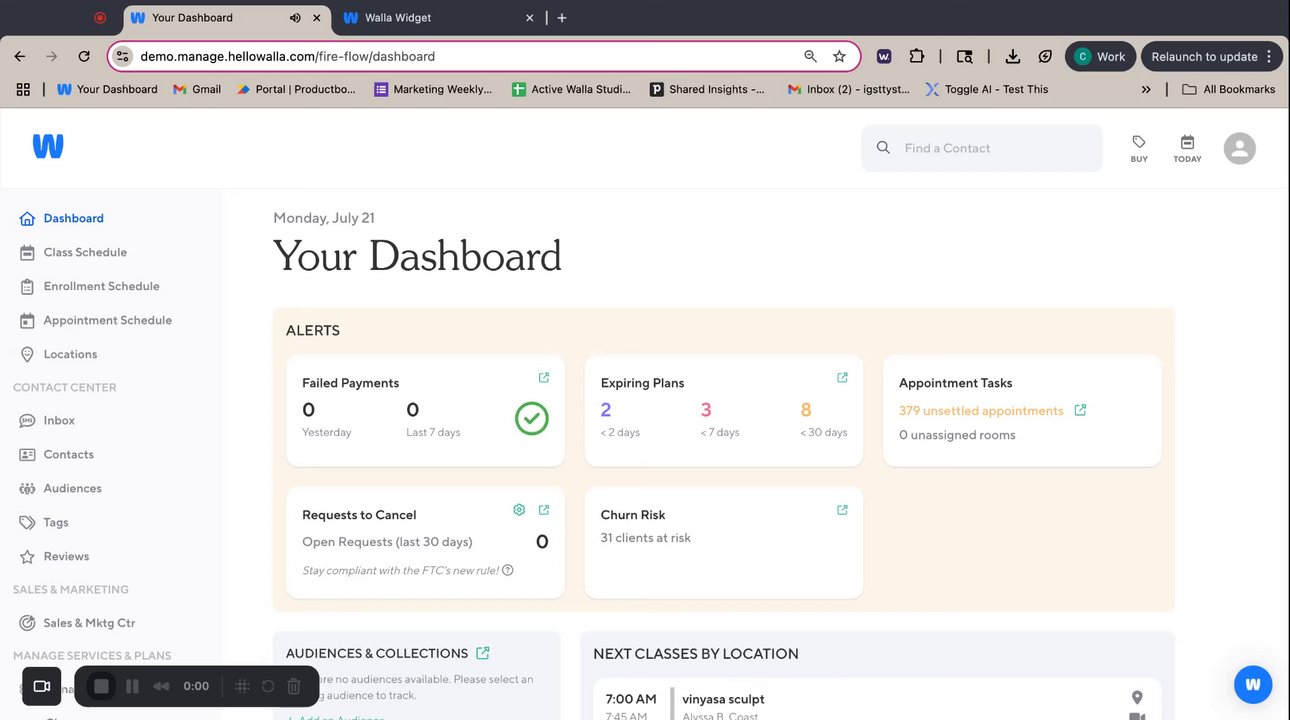The image size is (1290, 720).
Task: Open the Walla logo home link
Action: pyautogui.click(x=48, y=146)
